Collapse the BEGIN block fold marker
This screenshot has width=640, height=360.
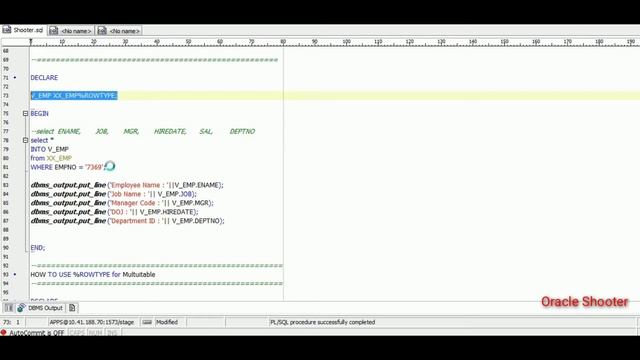(25, 113)
